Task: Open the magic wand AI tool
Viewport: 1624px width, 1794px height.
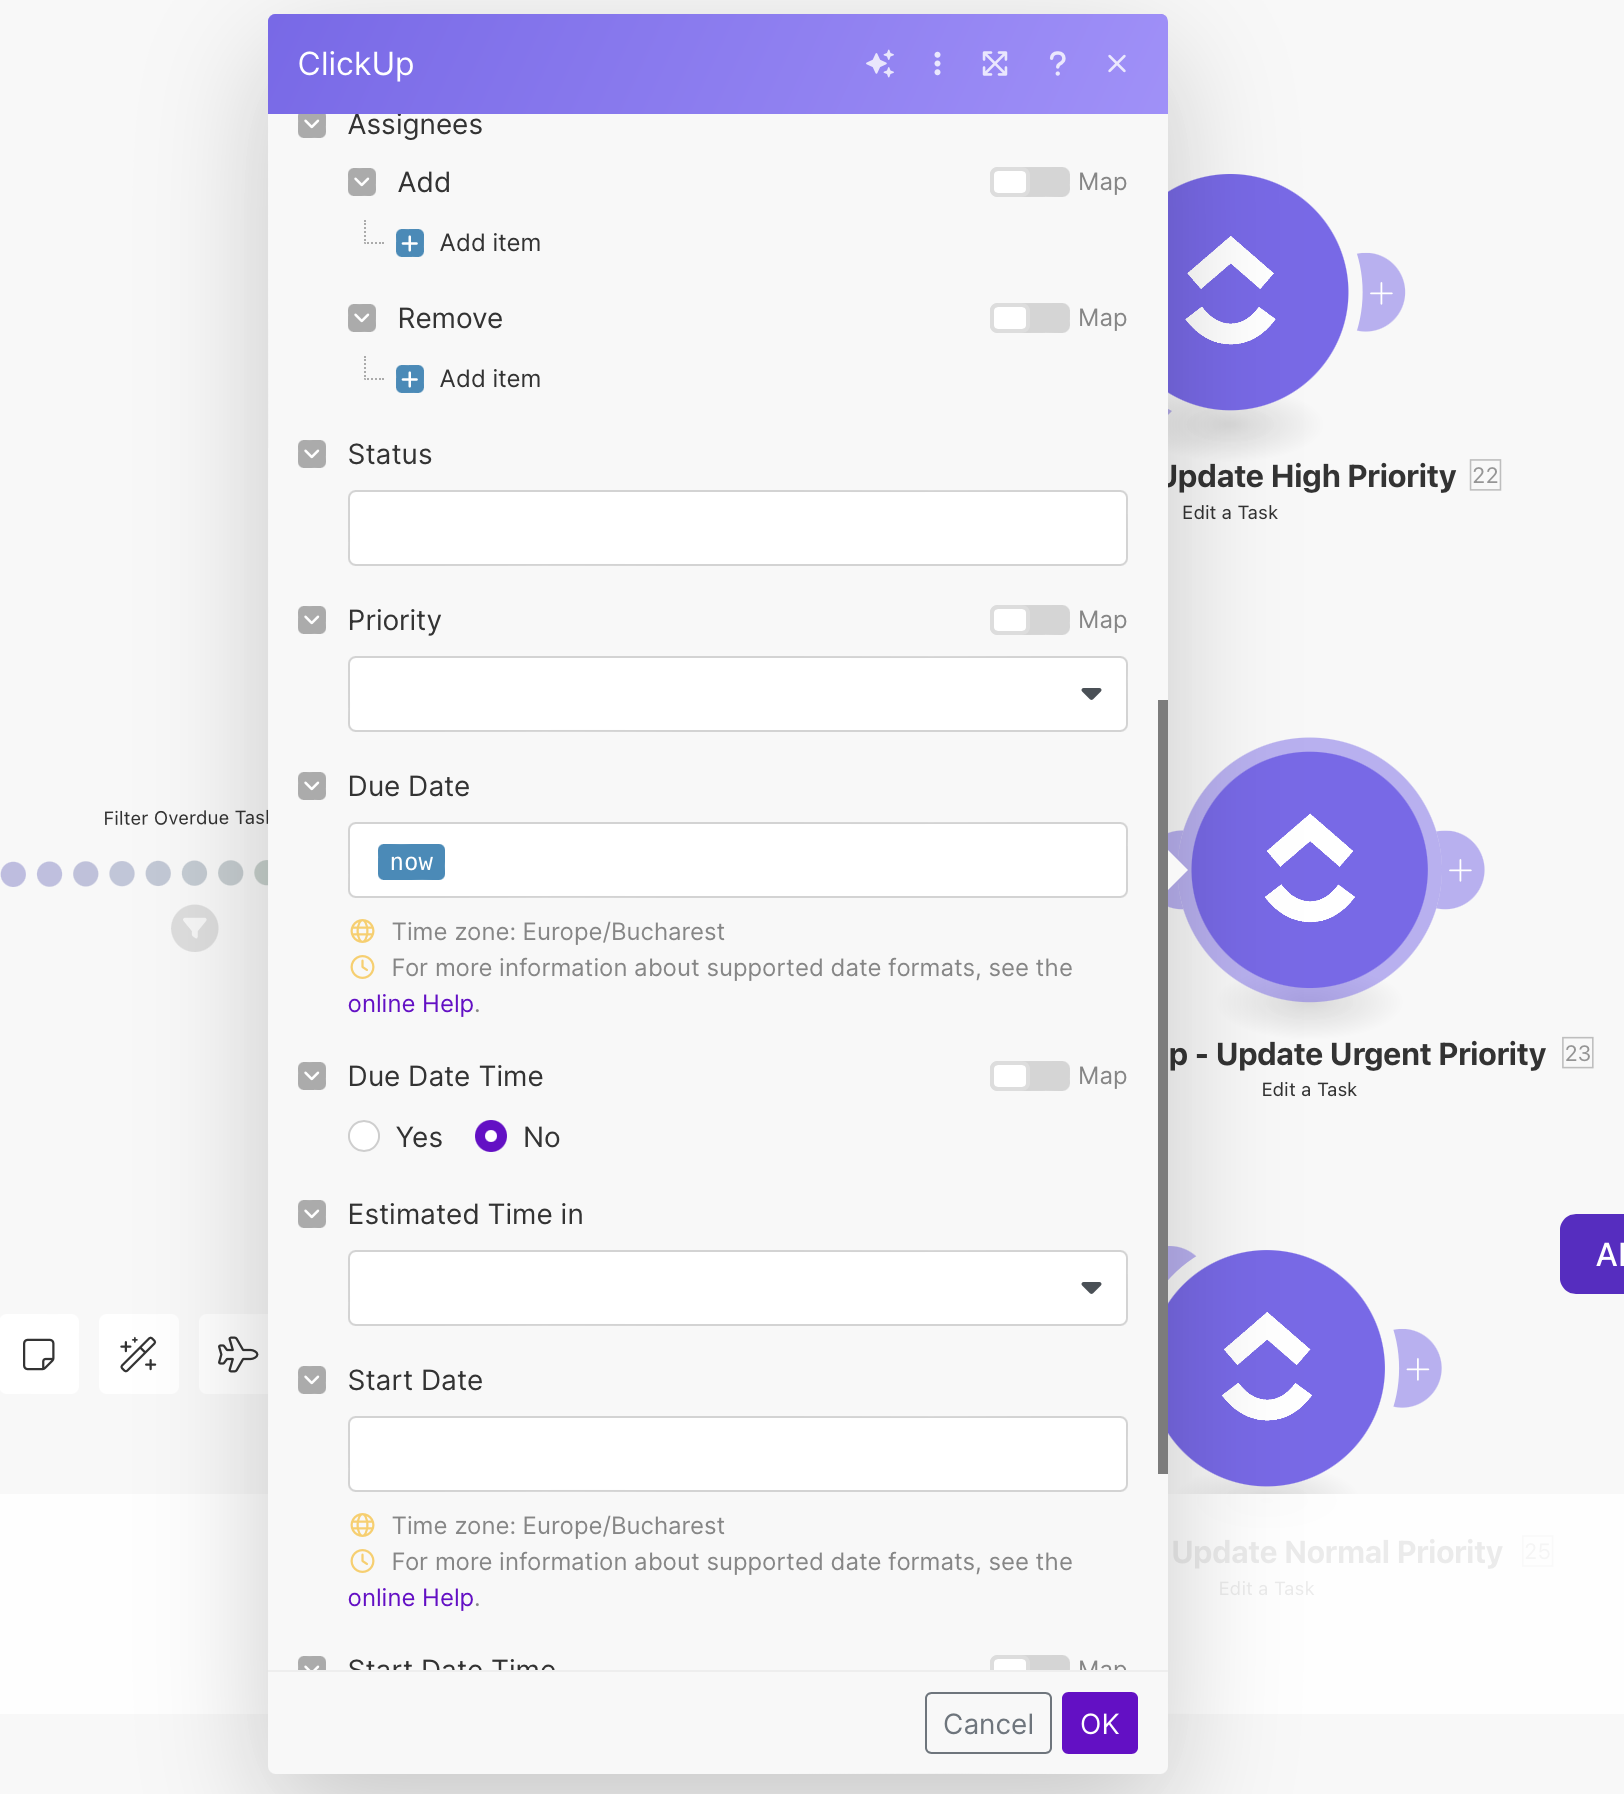Action: pyautogui.click(x=138, y=1355)
